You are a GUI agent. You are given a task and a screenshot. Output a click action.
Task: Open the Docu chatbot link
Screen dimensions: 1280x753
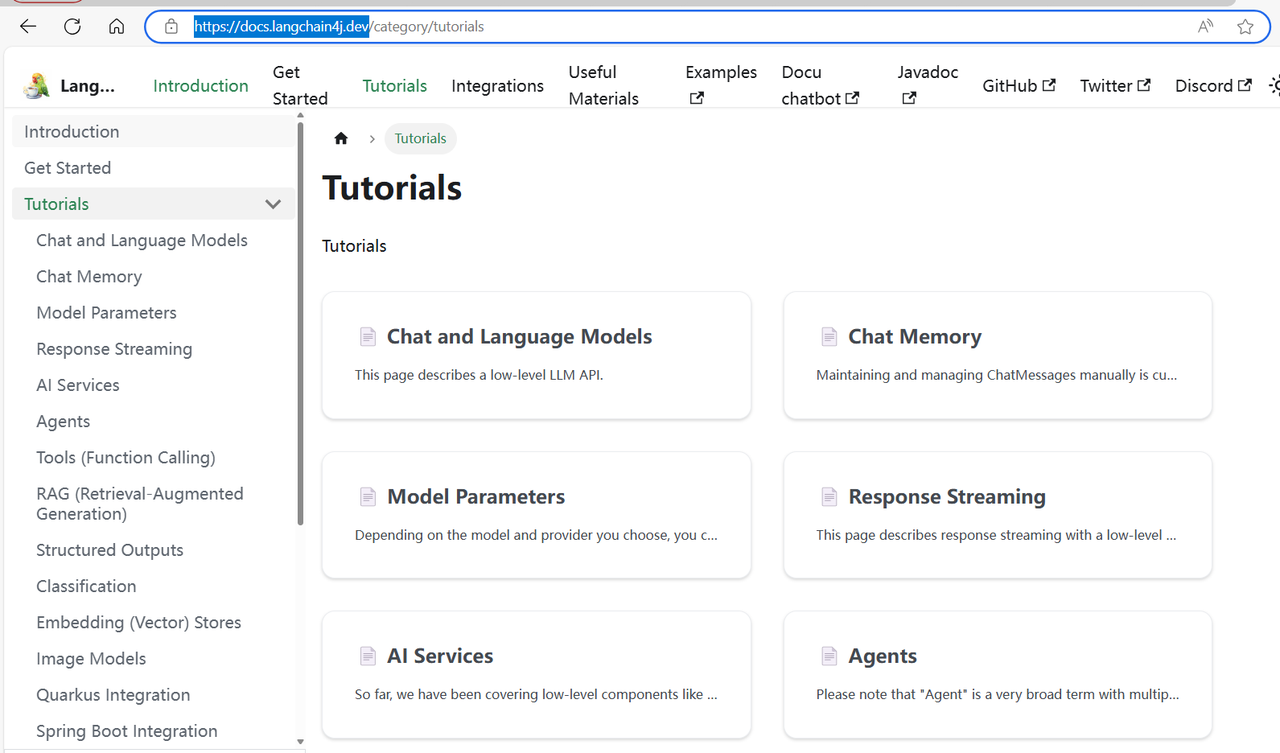click(820, 86)
